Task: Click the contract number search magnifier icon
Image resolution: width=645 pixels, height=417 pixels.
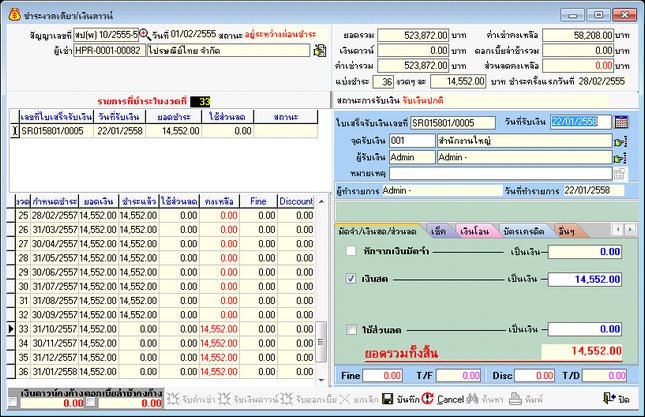Action: tap(145, 35)
